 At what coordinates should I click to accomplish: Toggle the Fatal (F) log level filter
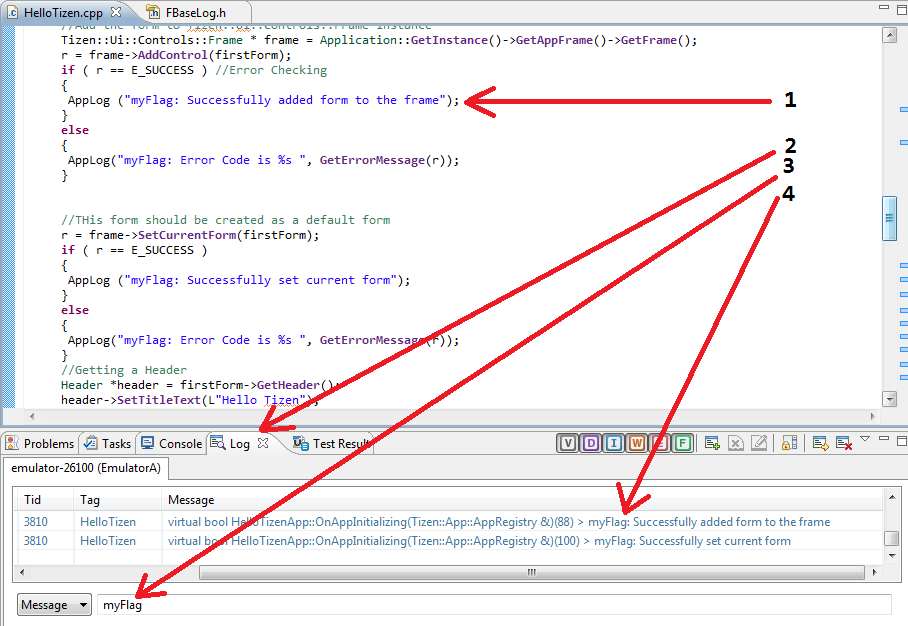(683, 444)
